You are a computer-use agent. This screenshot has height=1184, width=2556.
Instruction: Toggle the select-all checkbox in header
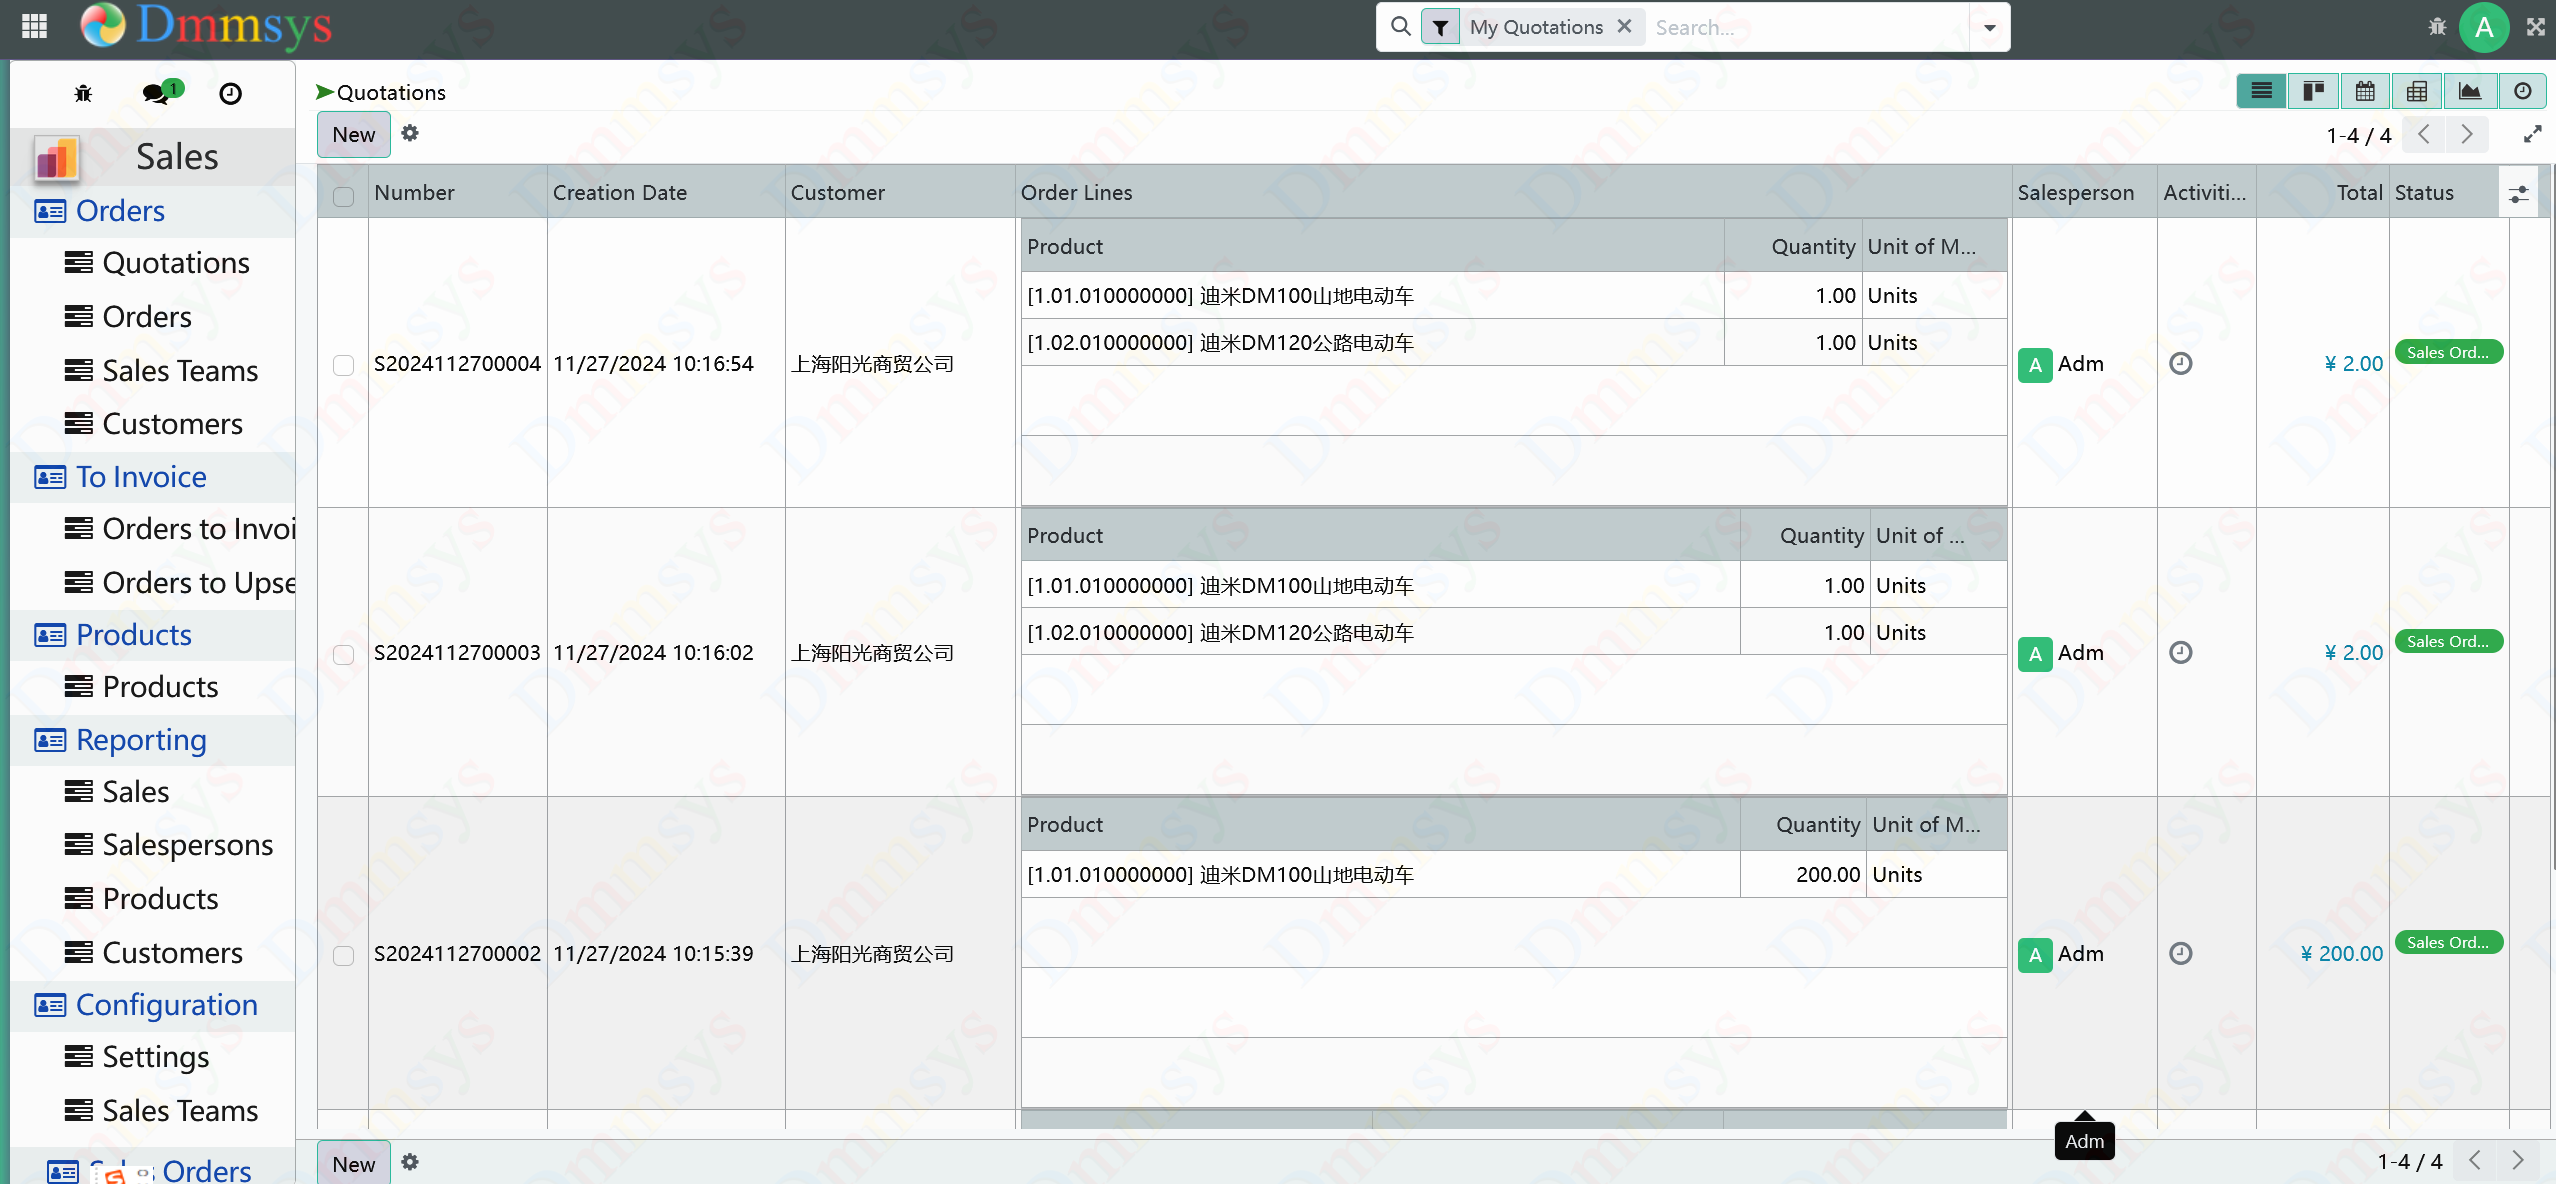343,196
